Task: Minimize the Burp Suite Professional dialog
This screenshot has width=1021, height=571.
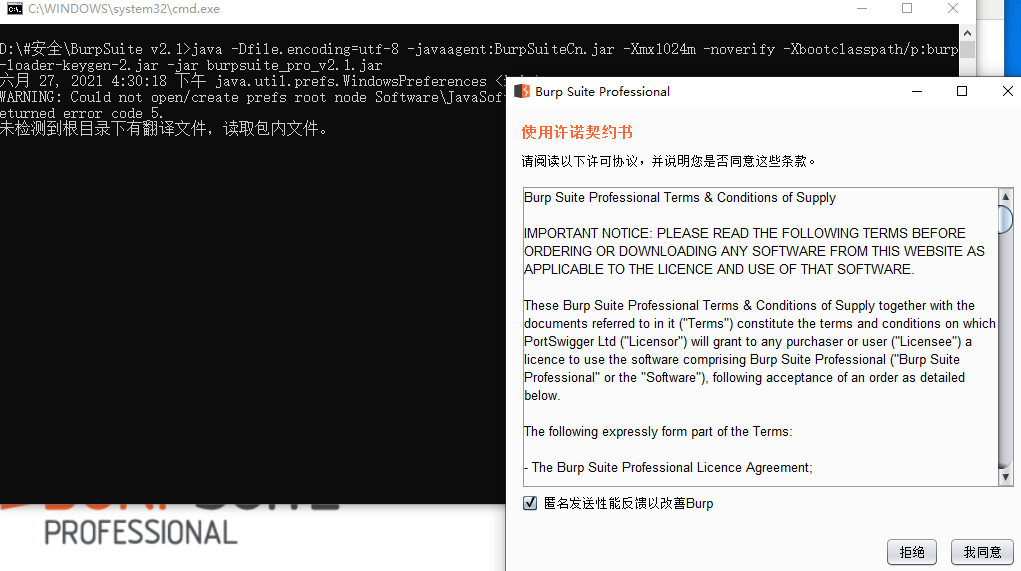Action: point(917,92)
